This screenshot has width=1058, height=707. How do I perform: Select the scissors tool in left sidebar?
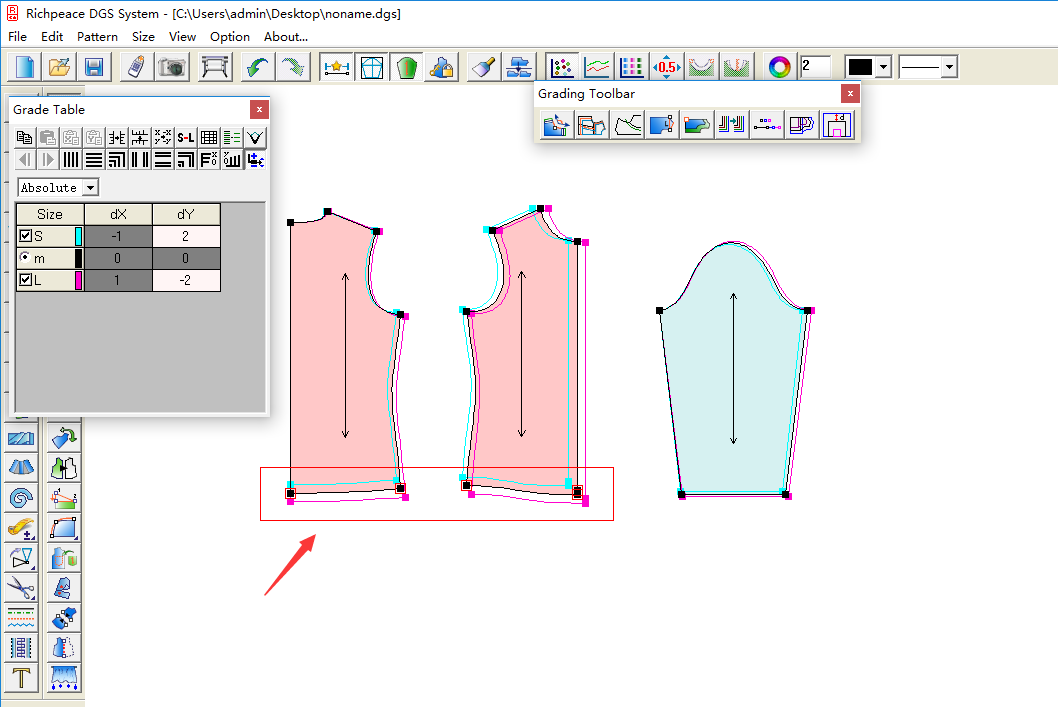click(x=22, y=589)
